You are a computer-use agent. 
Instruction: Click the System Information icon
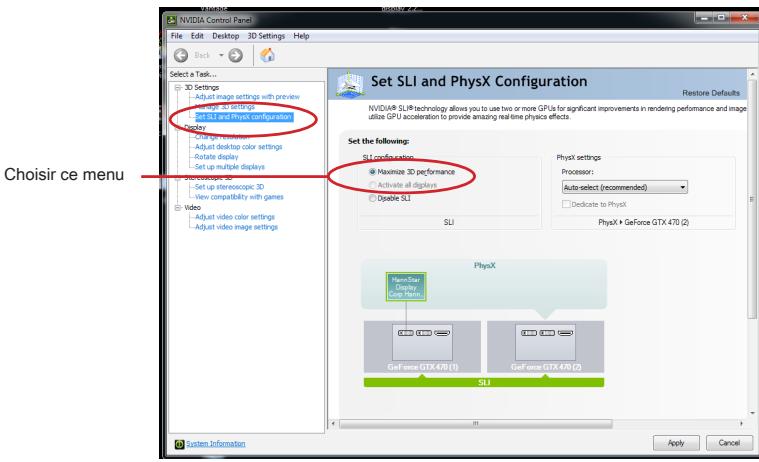pyautogui.click(x=179, y=444)
